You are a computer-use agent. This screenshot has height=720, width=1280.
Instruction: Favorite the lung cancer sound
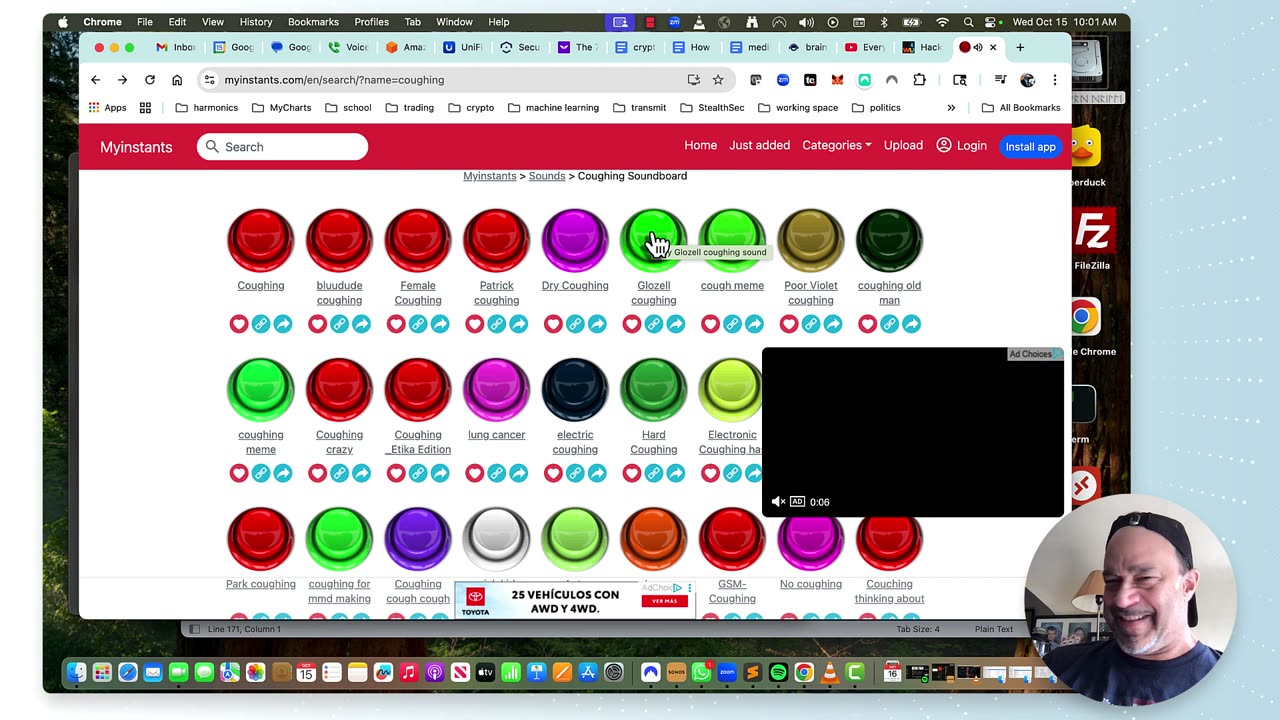[x=475, y=473]
